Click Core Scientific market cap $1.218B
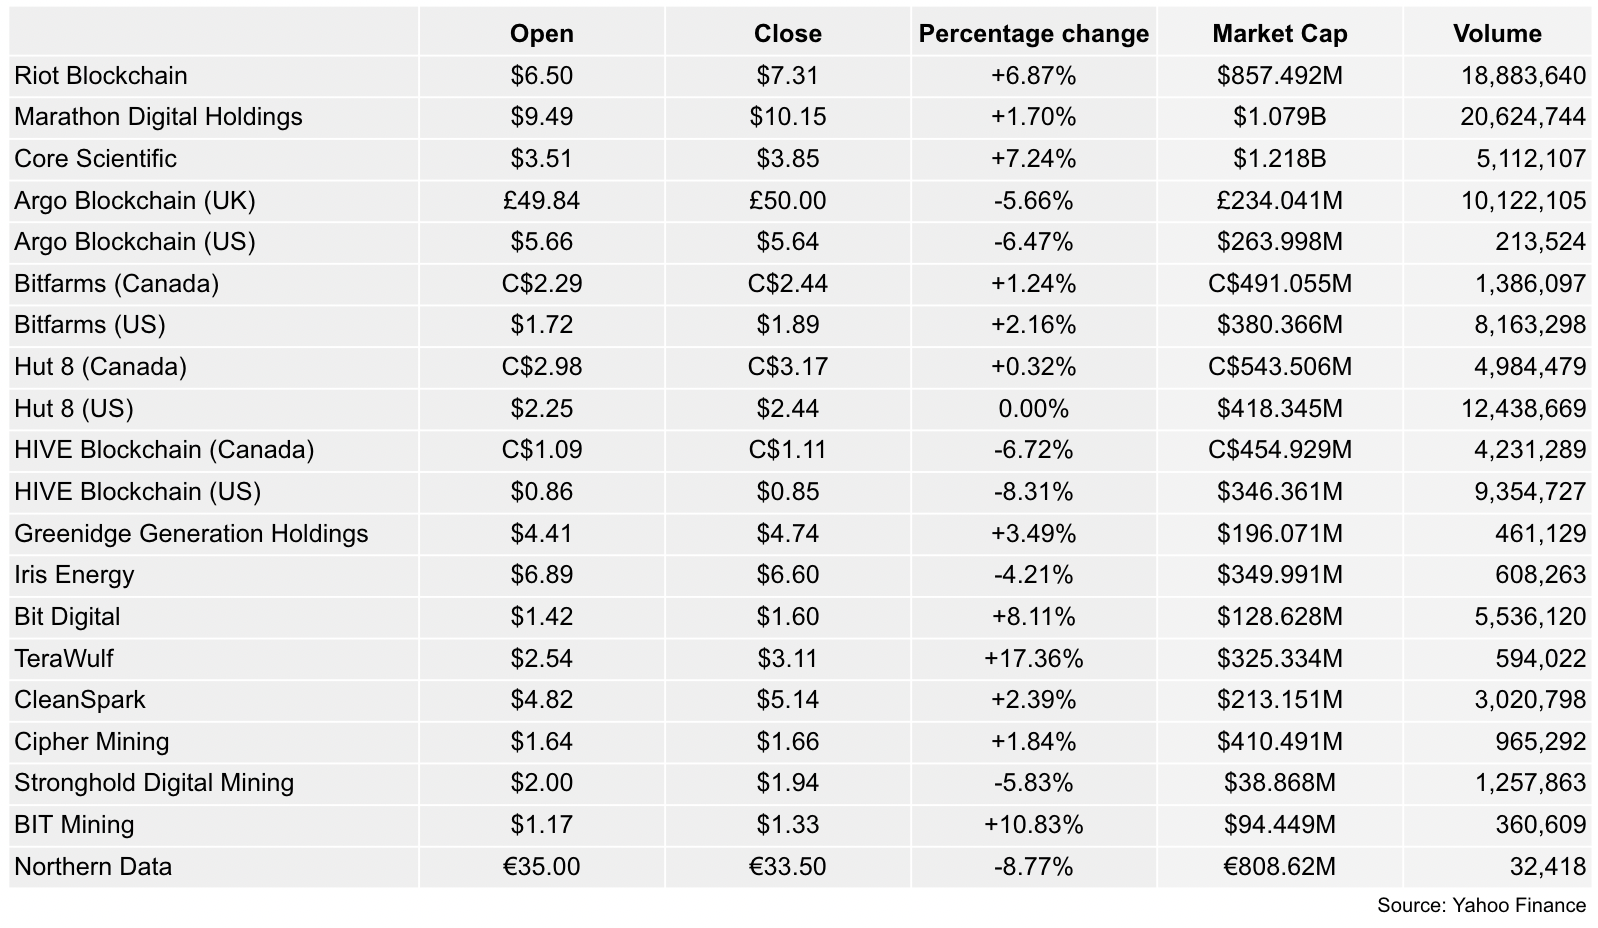The height and width of the screenshot is (928, 1598). [x=1279, y=159]
